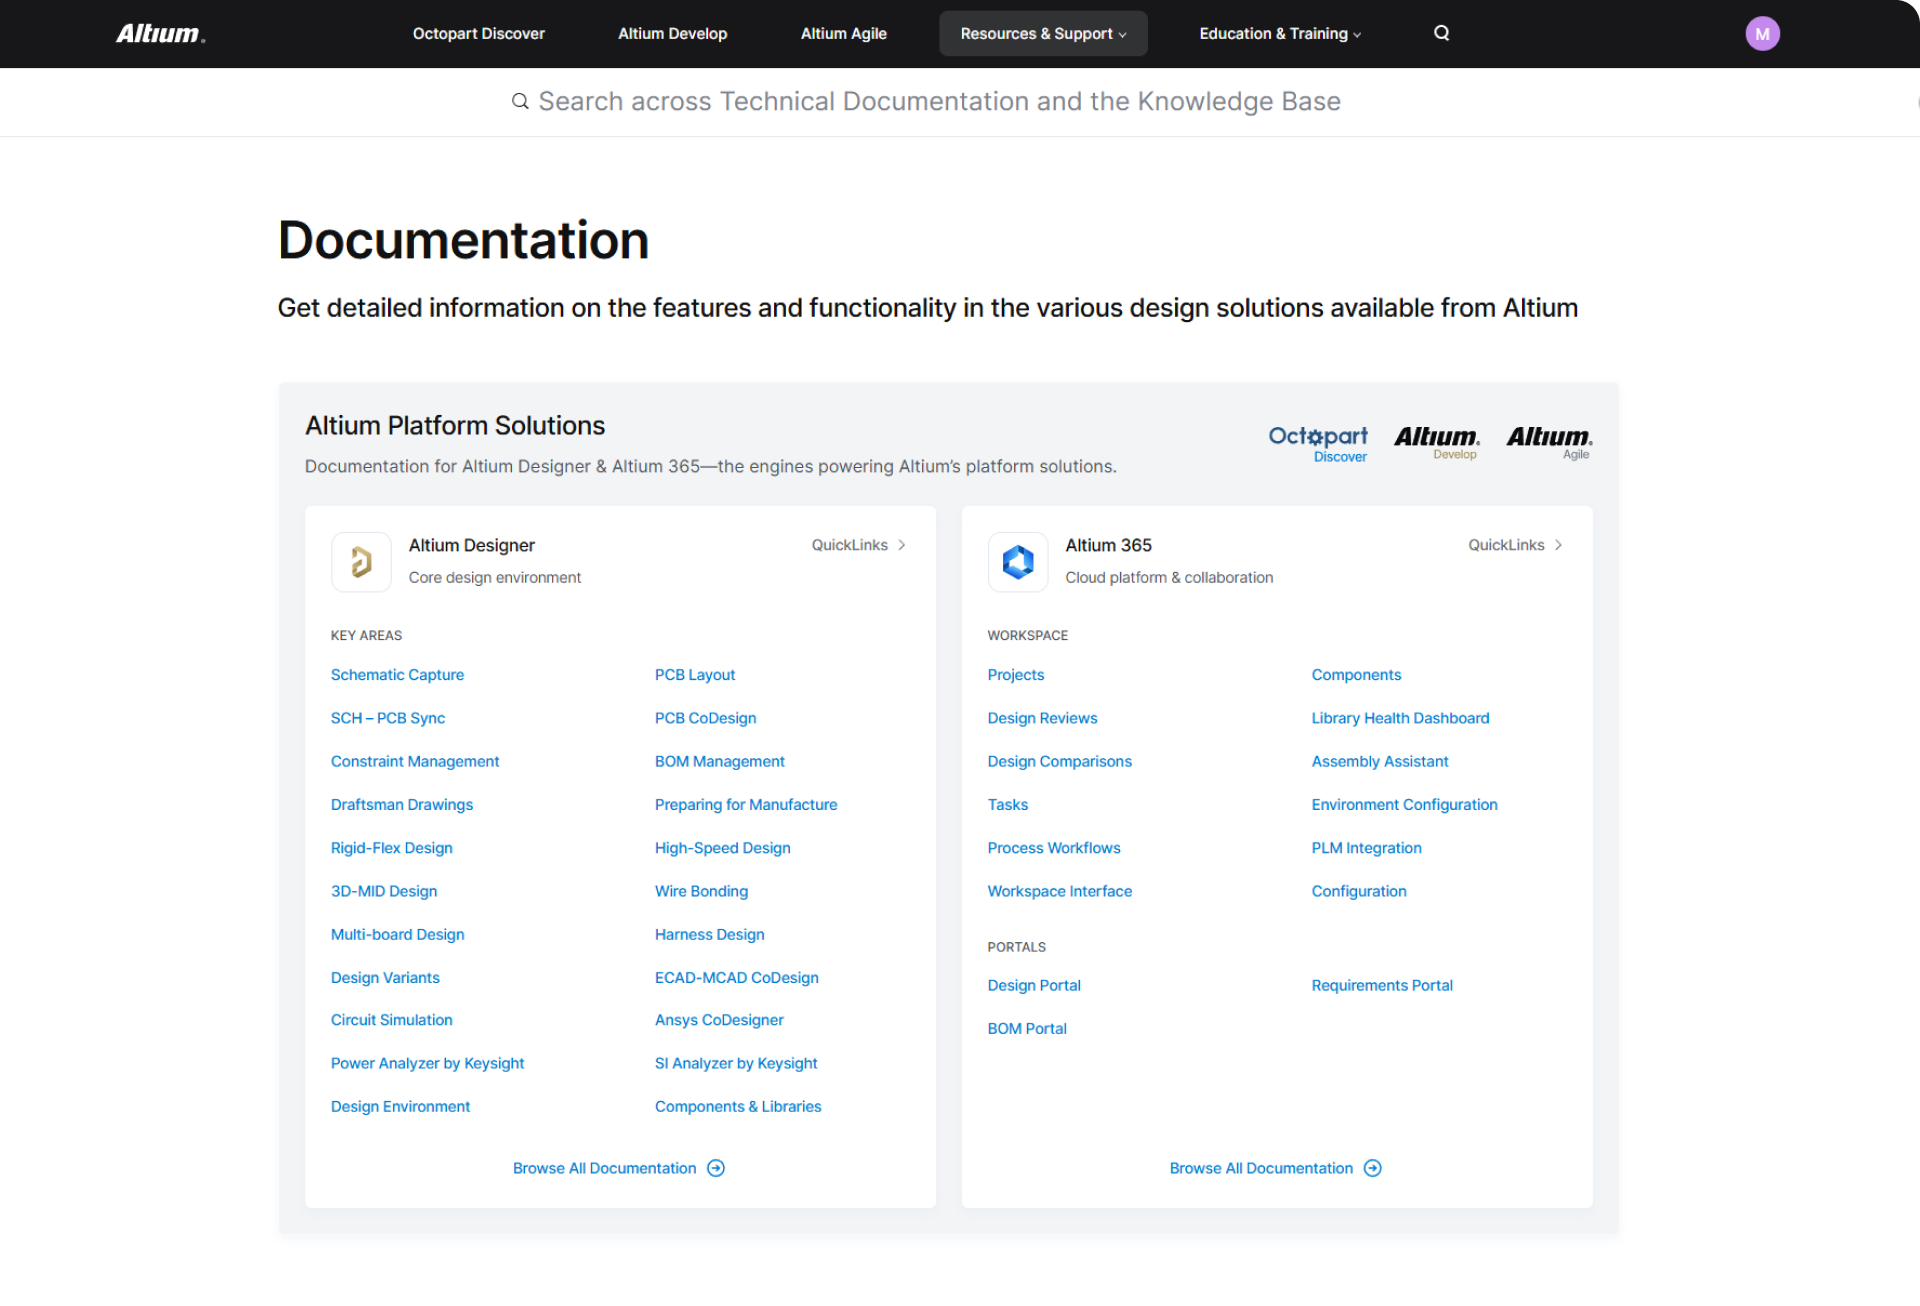The height and width of the screenshot is (1306, 1920).
Task: Click the Octopart Discover logo
Action: click(1318, 443)
